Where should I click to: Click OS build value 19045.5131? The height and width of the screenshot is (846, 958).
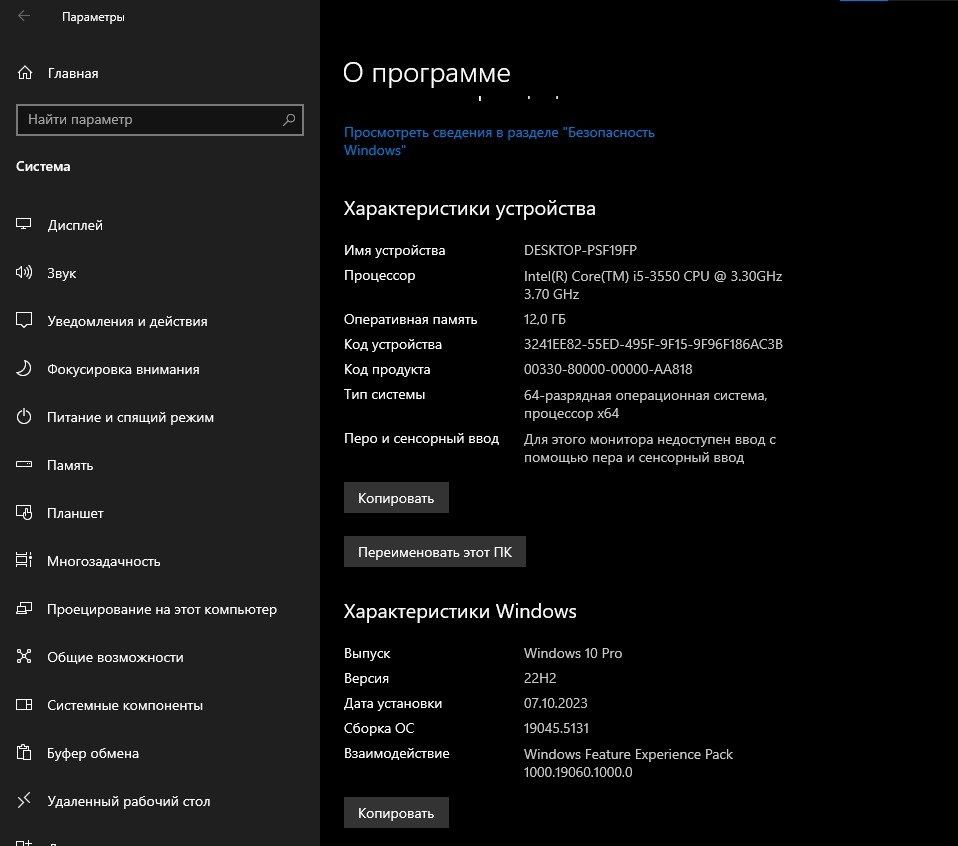[556, 728]
